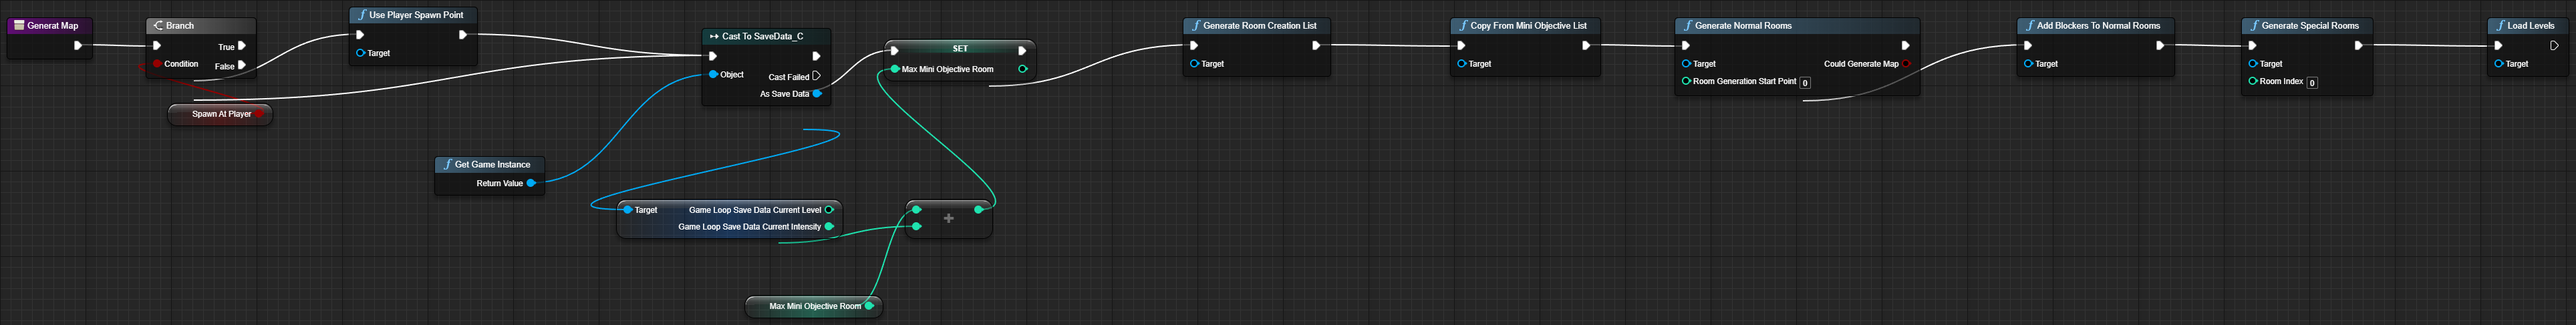Click the Cast Failed exec pin
Viewport: 2576px width, 325px height.
pos(817,76)
